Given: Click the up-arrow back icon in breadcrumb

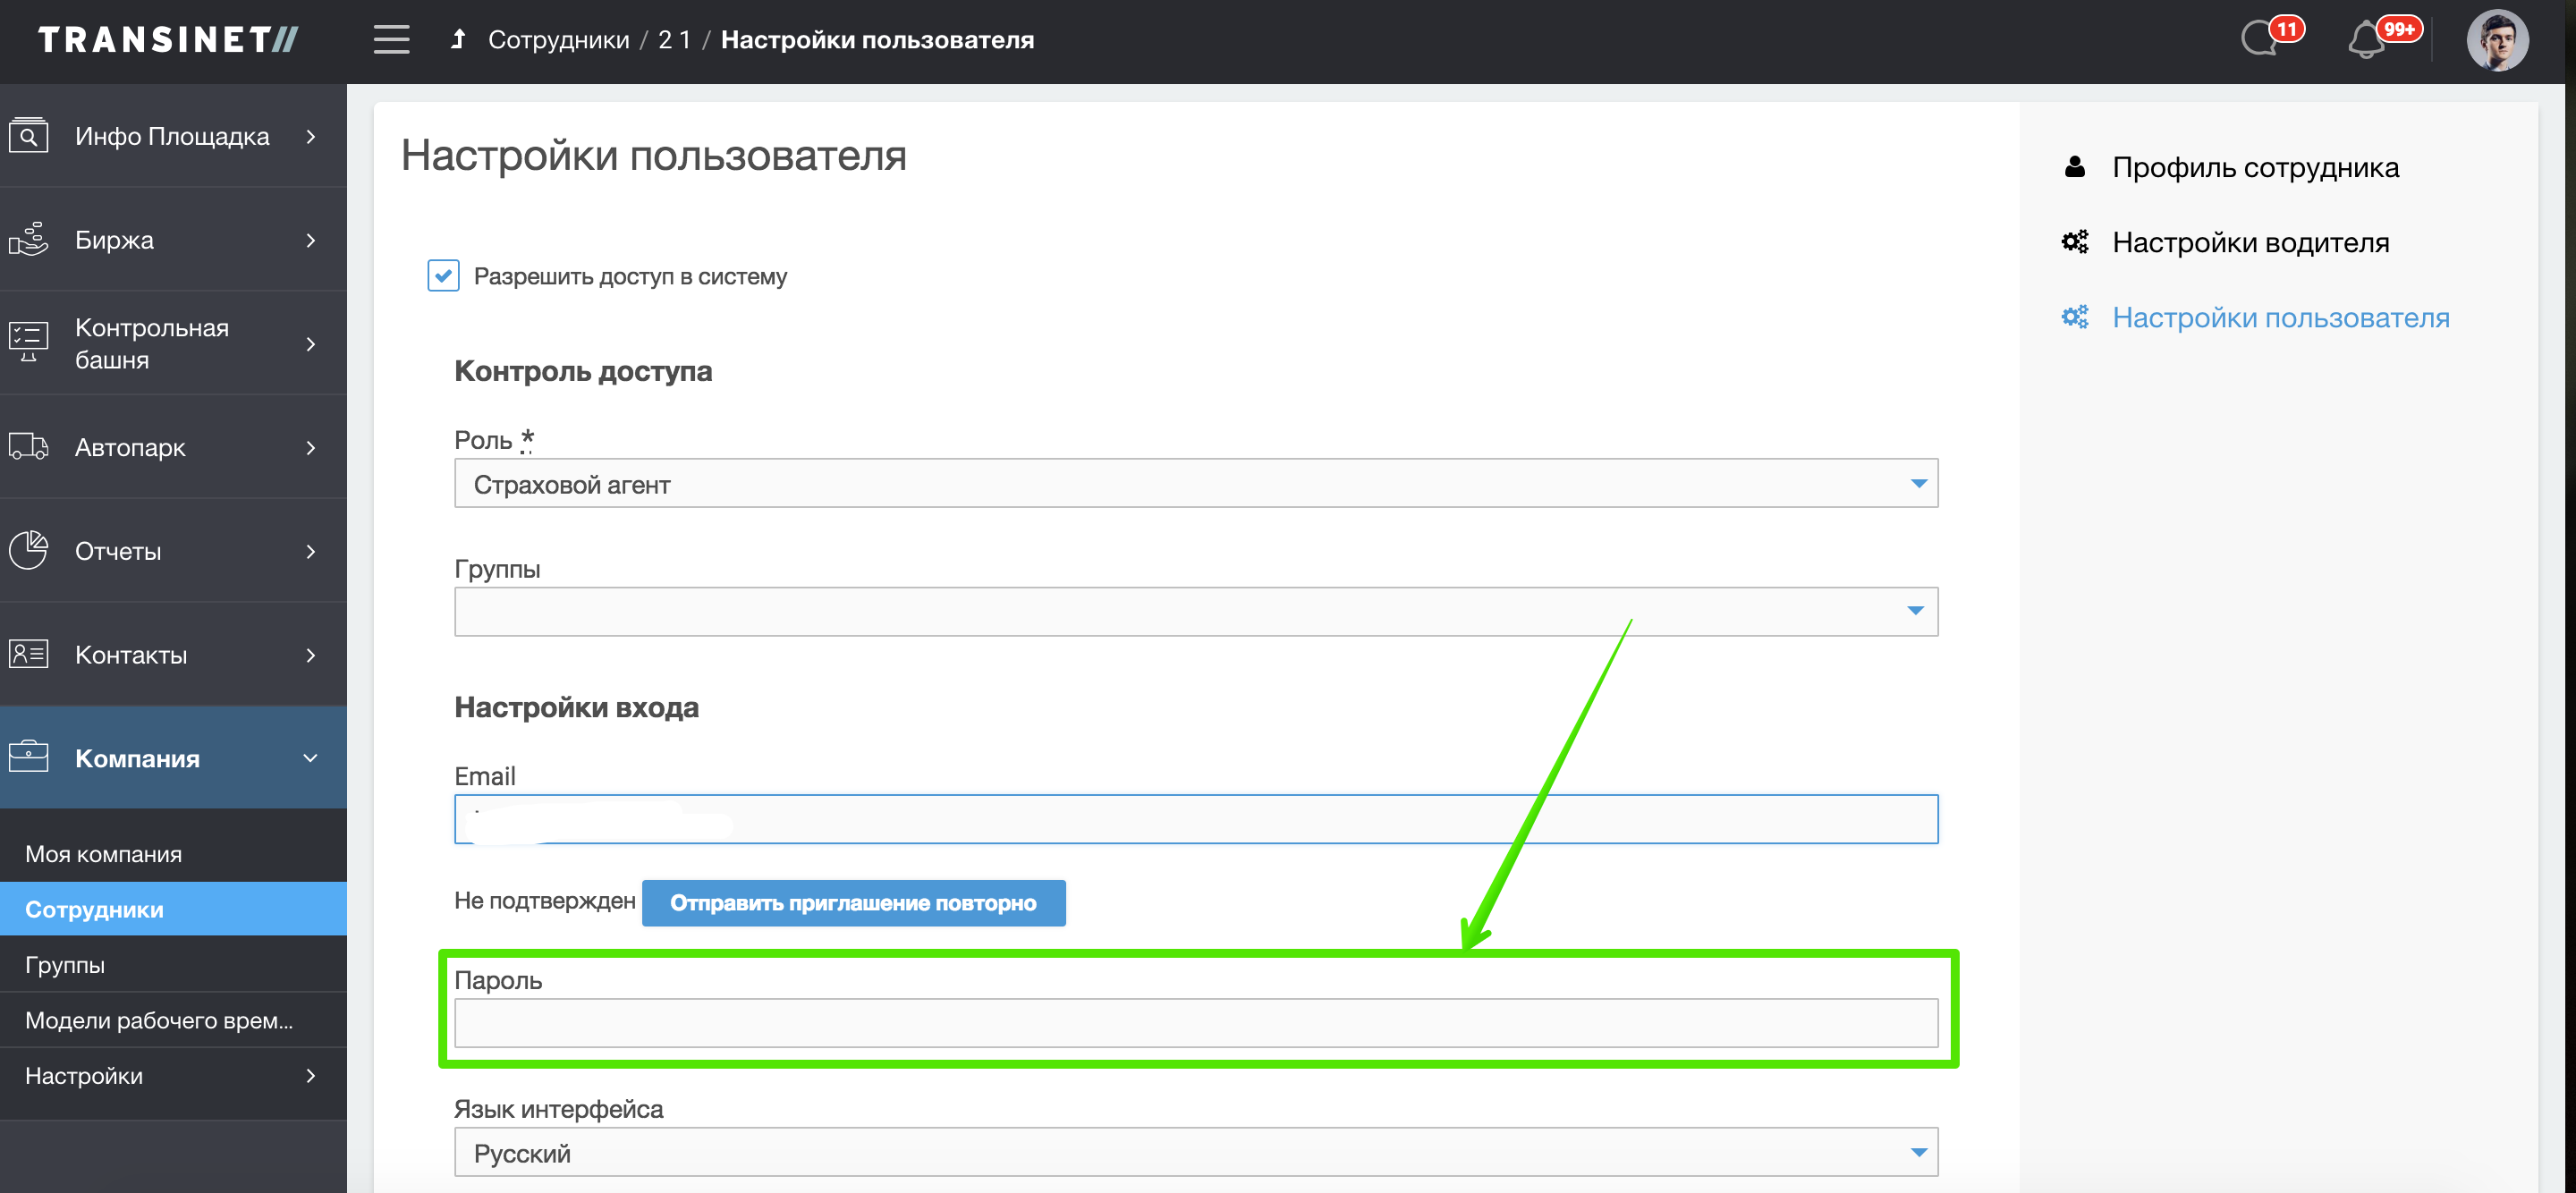Looking at the screenshot, I should (458, 40).
